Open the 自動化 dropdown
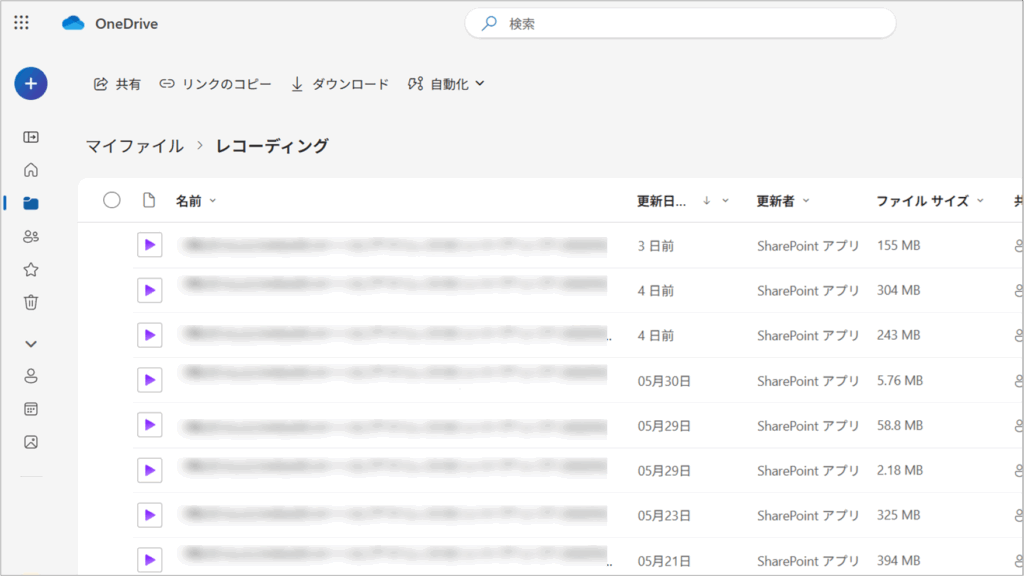Image resolution: width=1024 pixels, height=576 pixels. point(446,84)
